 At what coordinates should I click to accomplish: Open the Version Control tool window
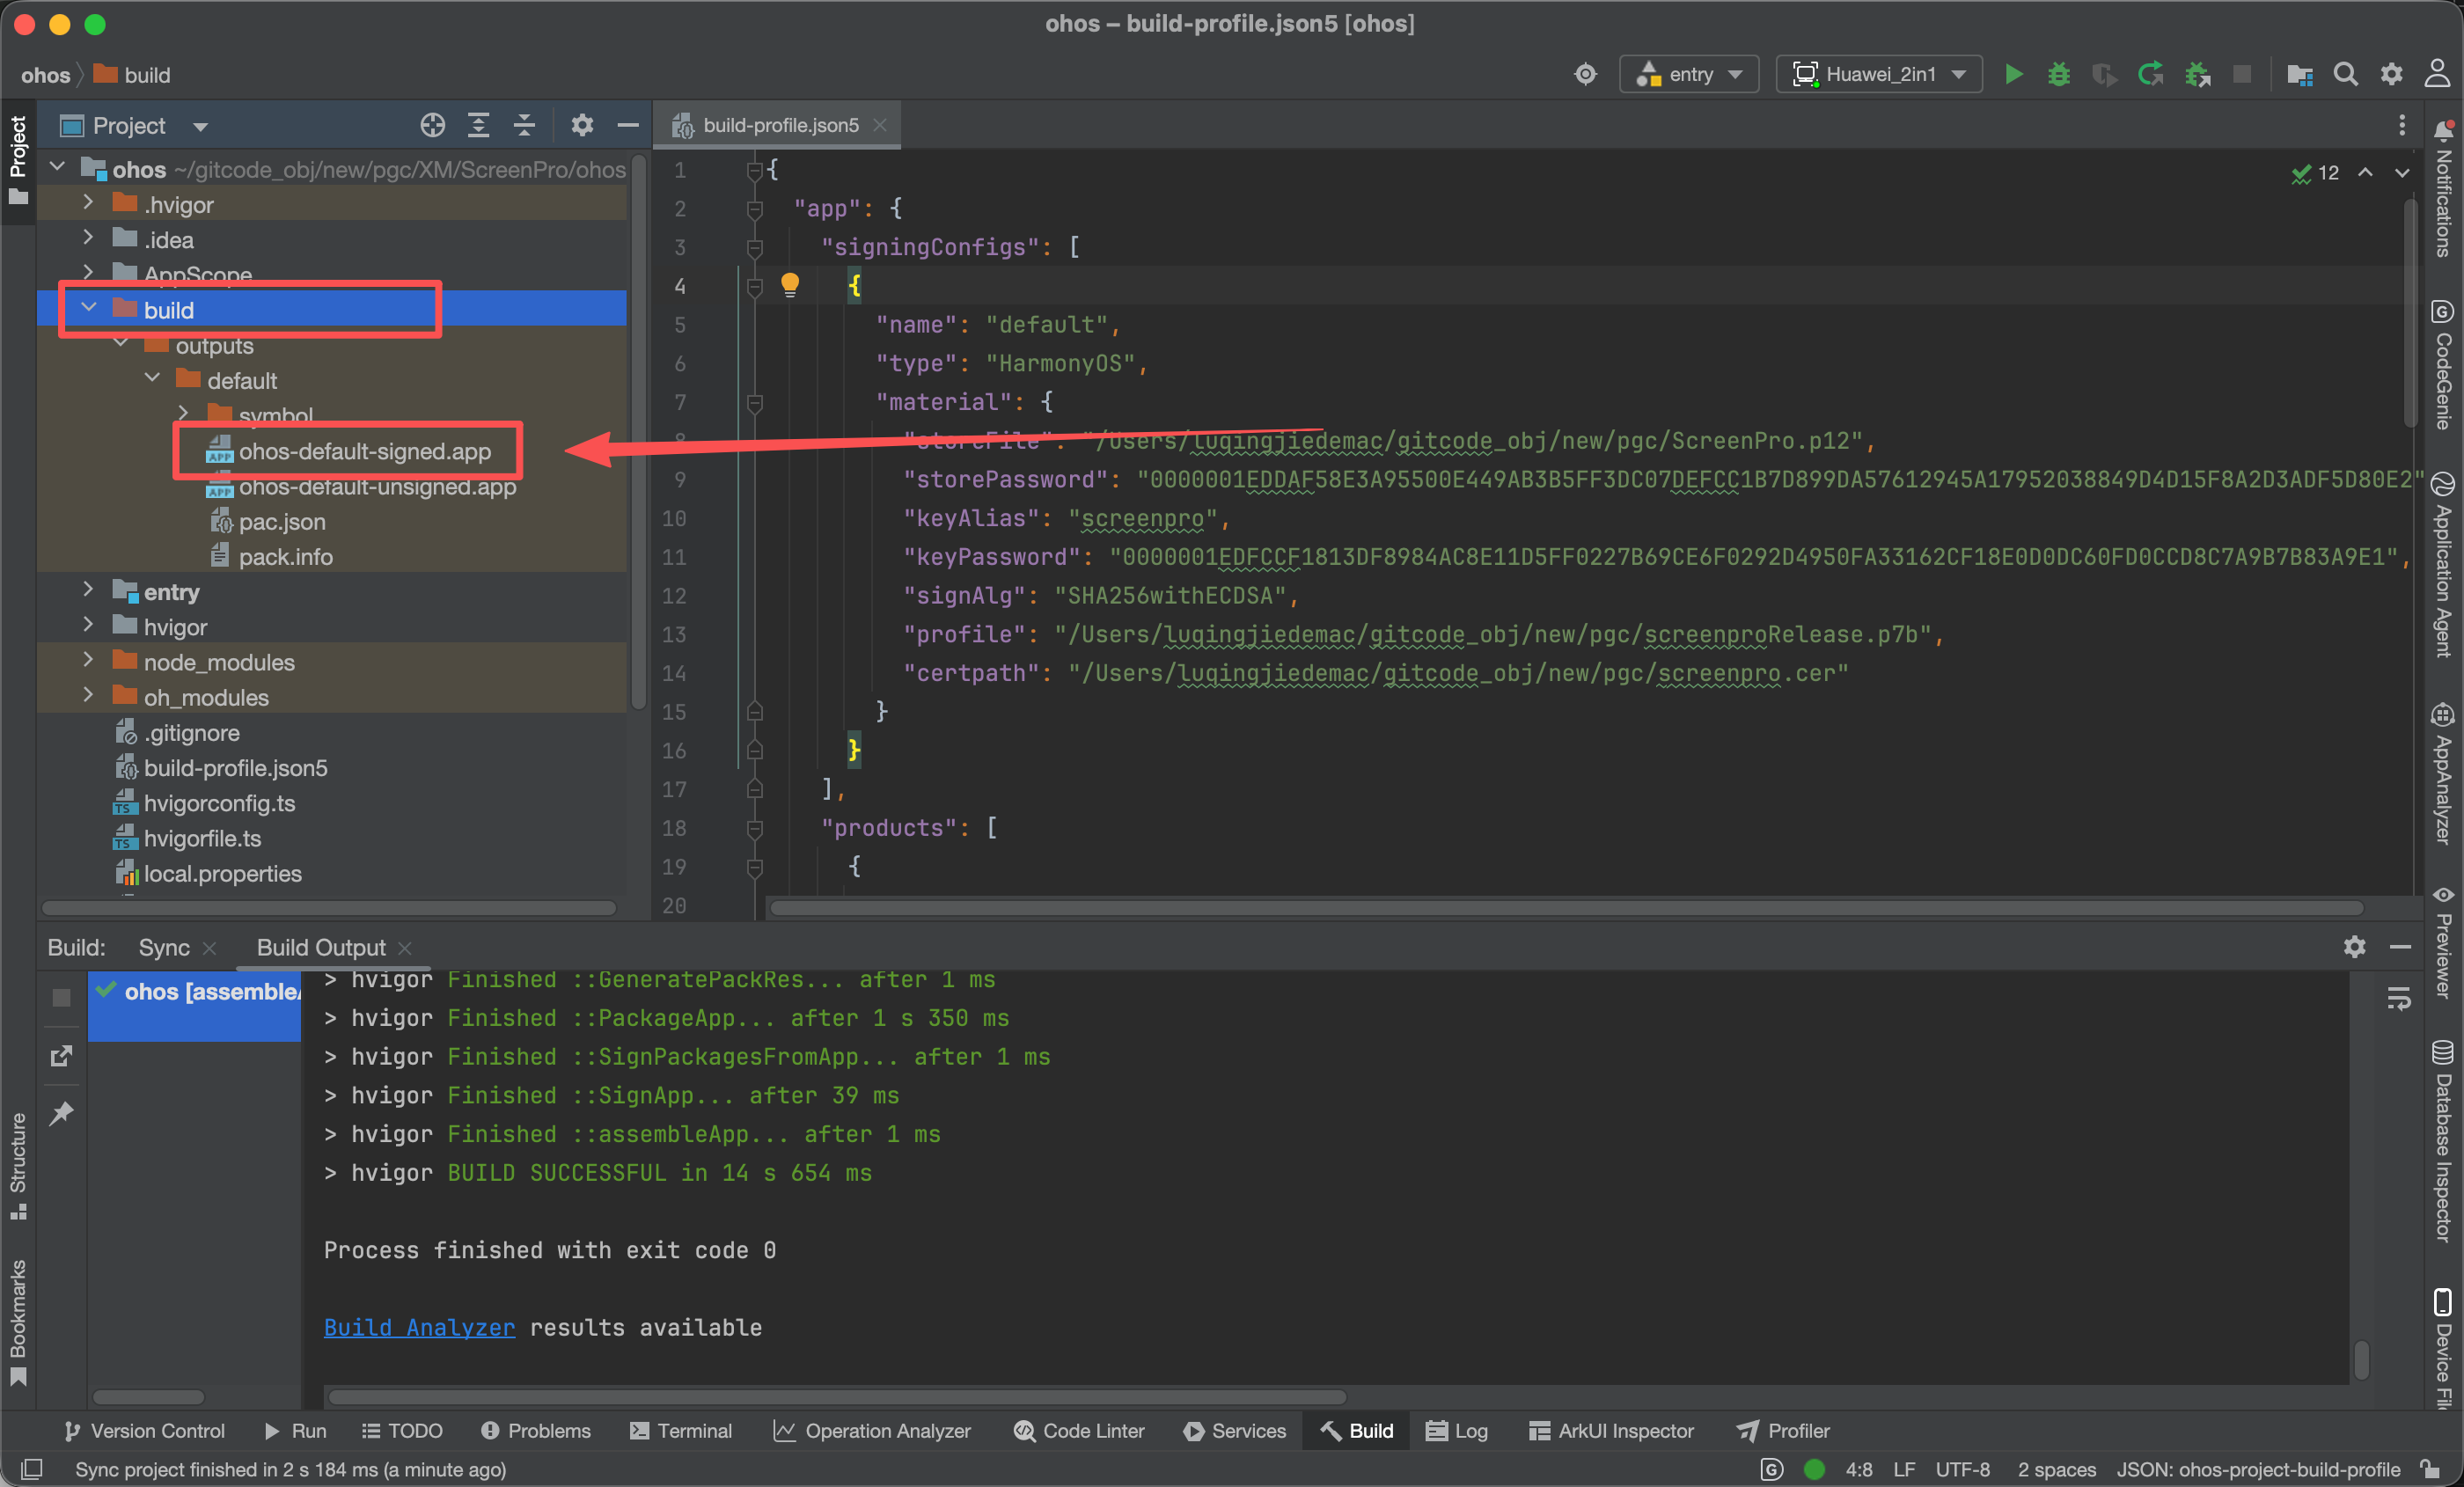point(144,1431)
